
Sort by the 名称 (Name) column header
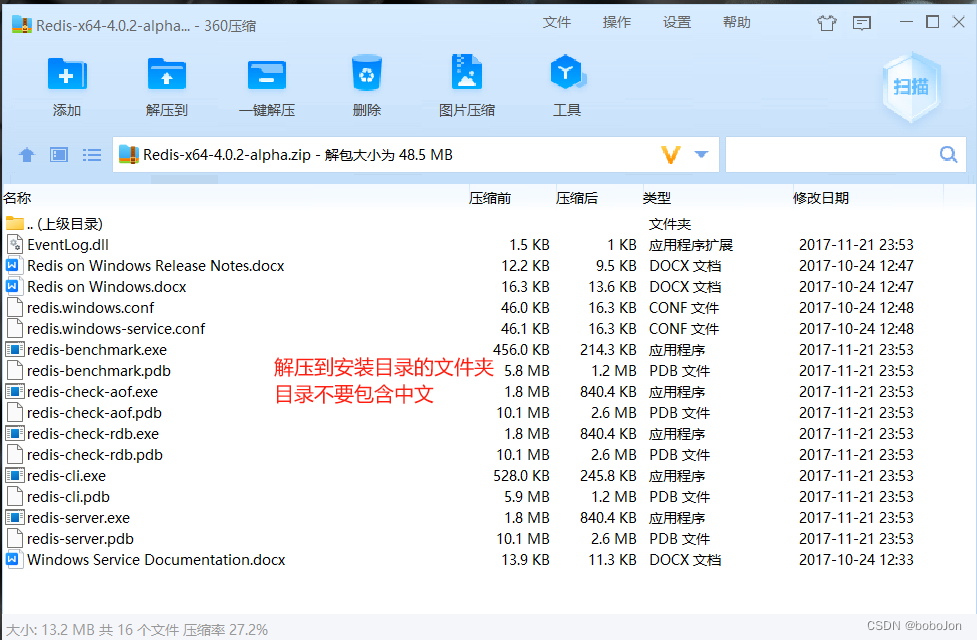(17, 198)
